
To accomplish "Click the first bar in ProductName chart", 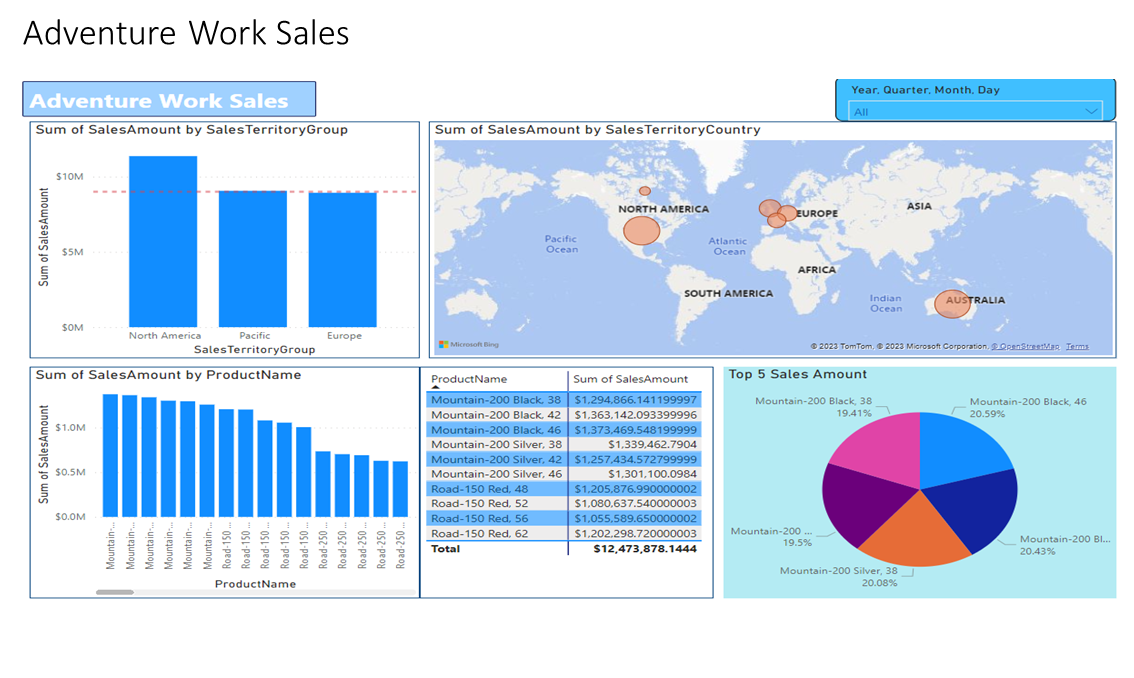I will (x=110, y=455).
